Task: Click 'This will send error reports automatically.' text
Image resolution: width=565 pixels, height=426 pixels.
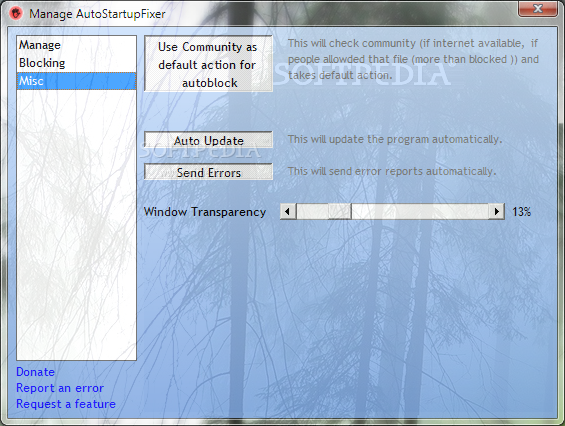Action: click(392, 171)
